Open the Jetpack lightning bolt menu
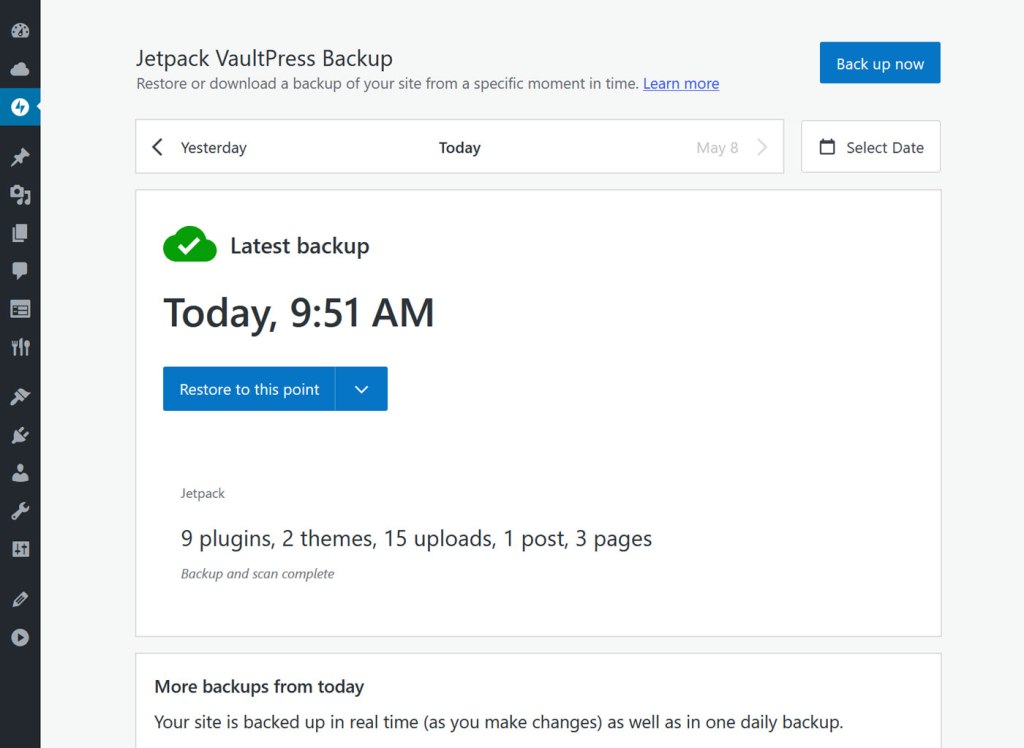 pos(20,106)
